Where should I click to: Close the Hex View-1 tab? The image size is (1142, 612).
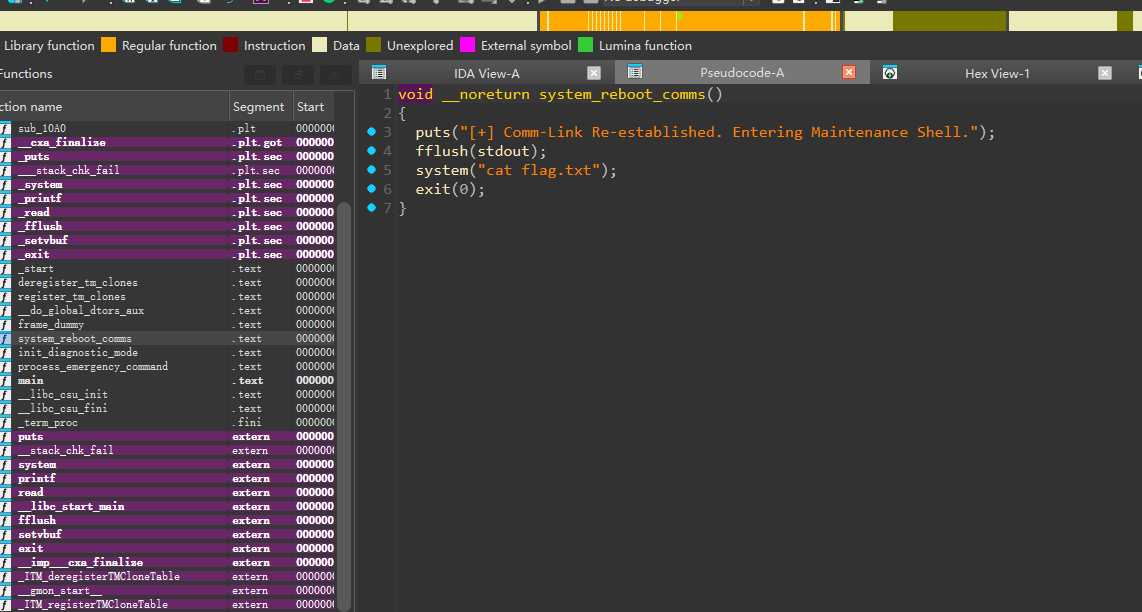point(1105,73)
